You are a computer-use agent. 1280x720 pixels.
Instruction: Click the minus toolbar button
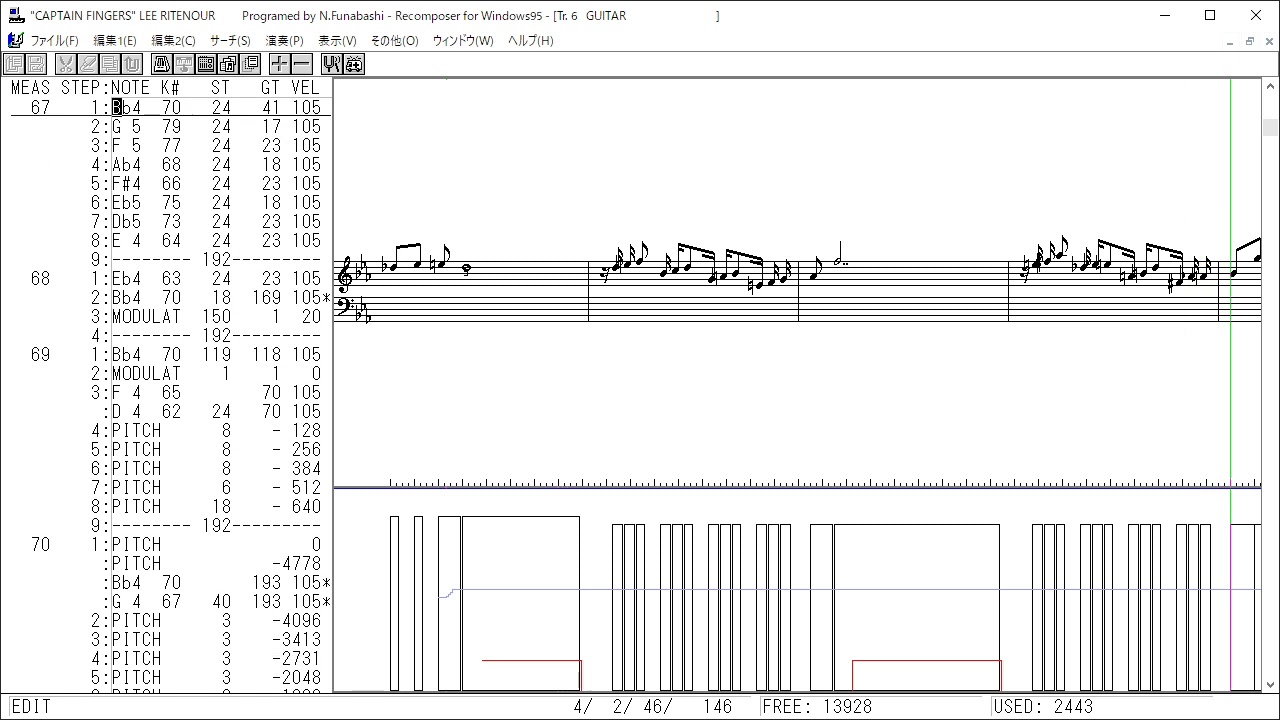302,64
